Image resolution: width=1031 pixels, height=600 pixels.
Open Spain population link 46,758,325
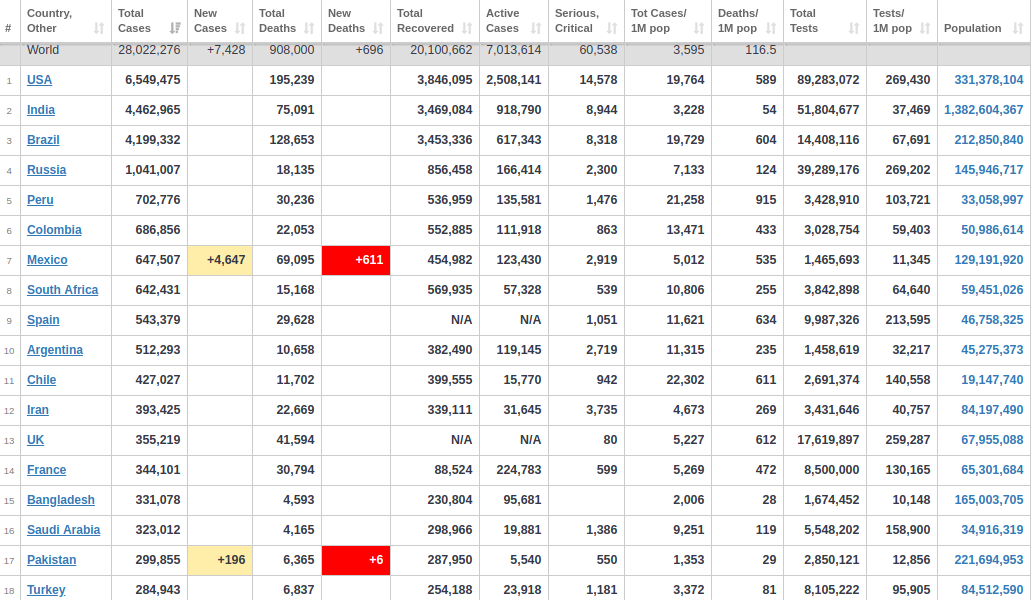992,320
